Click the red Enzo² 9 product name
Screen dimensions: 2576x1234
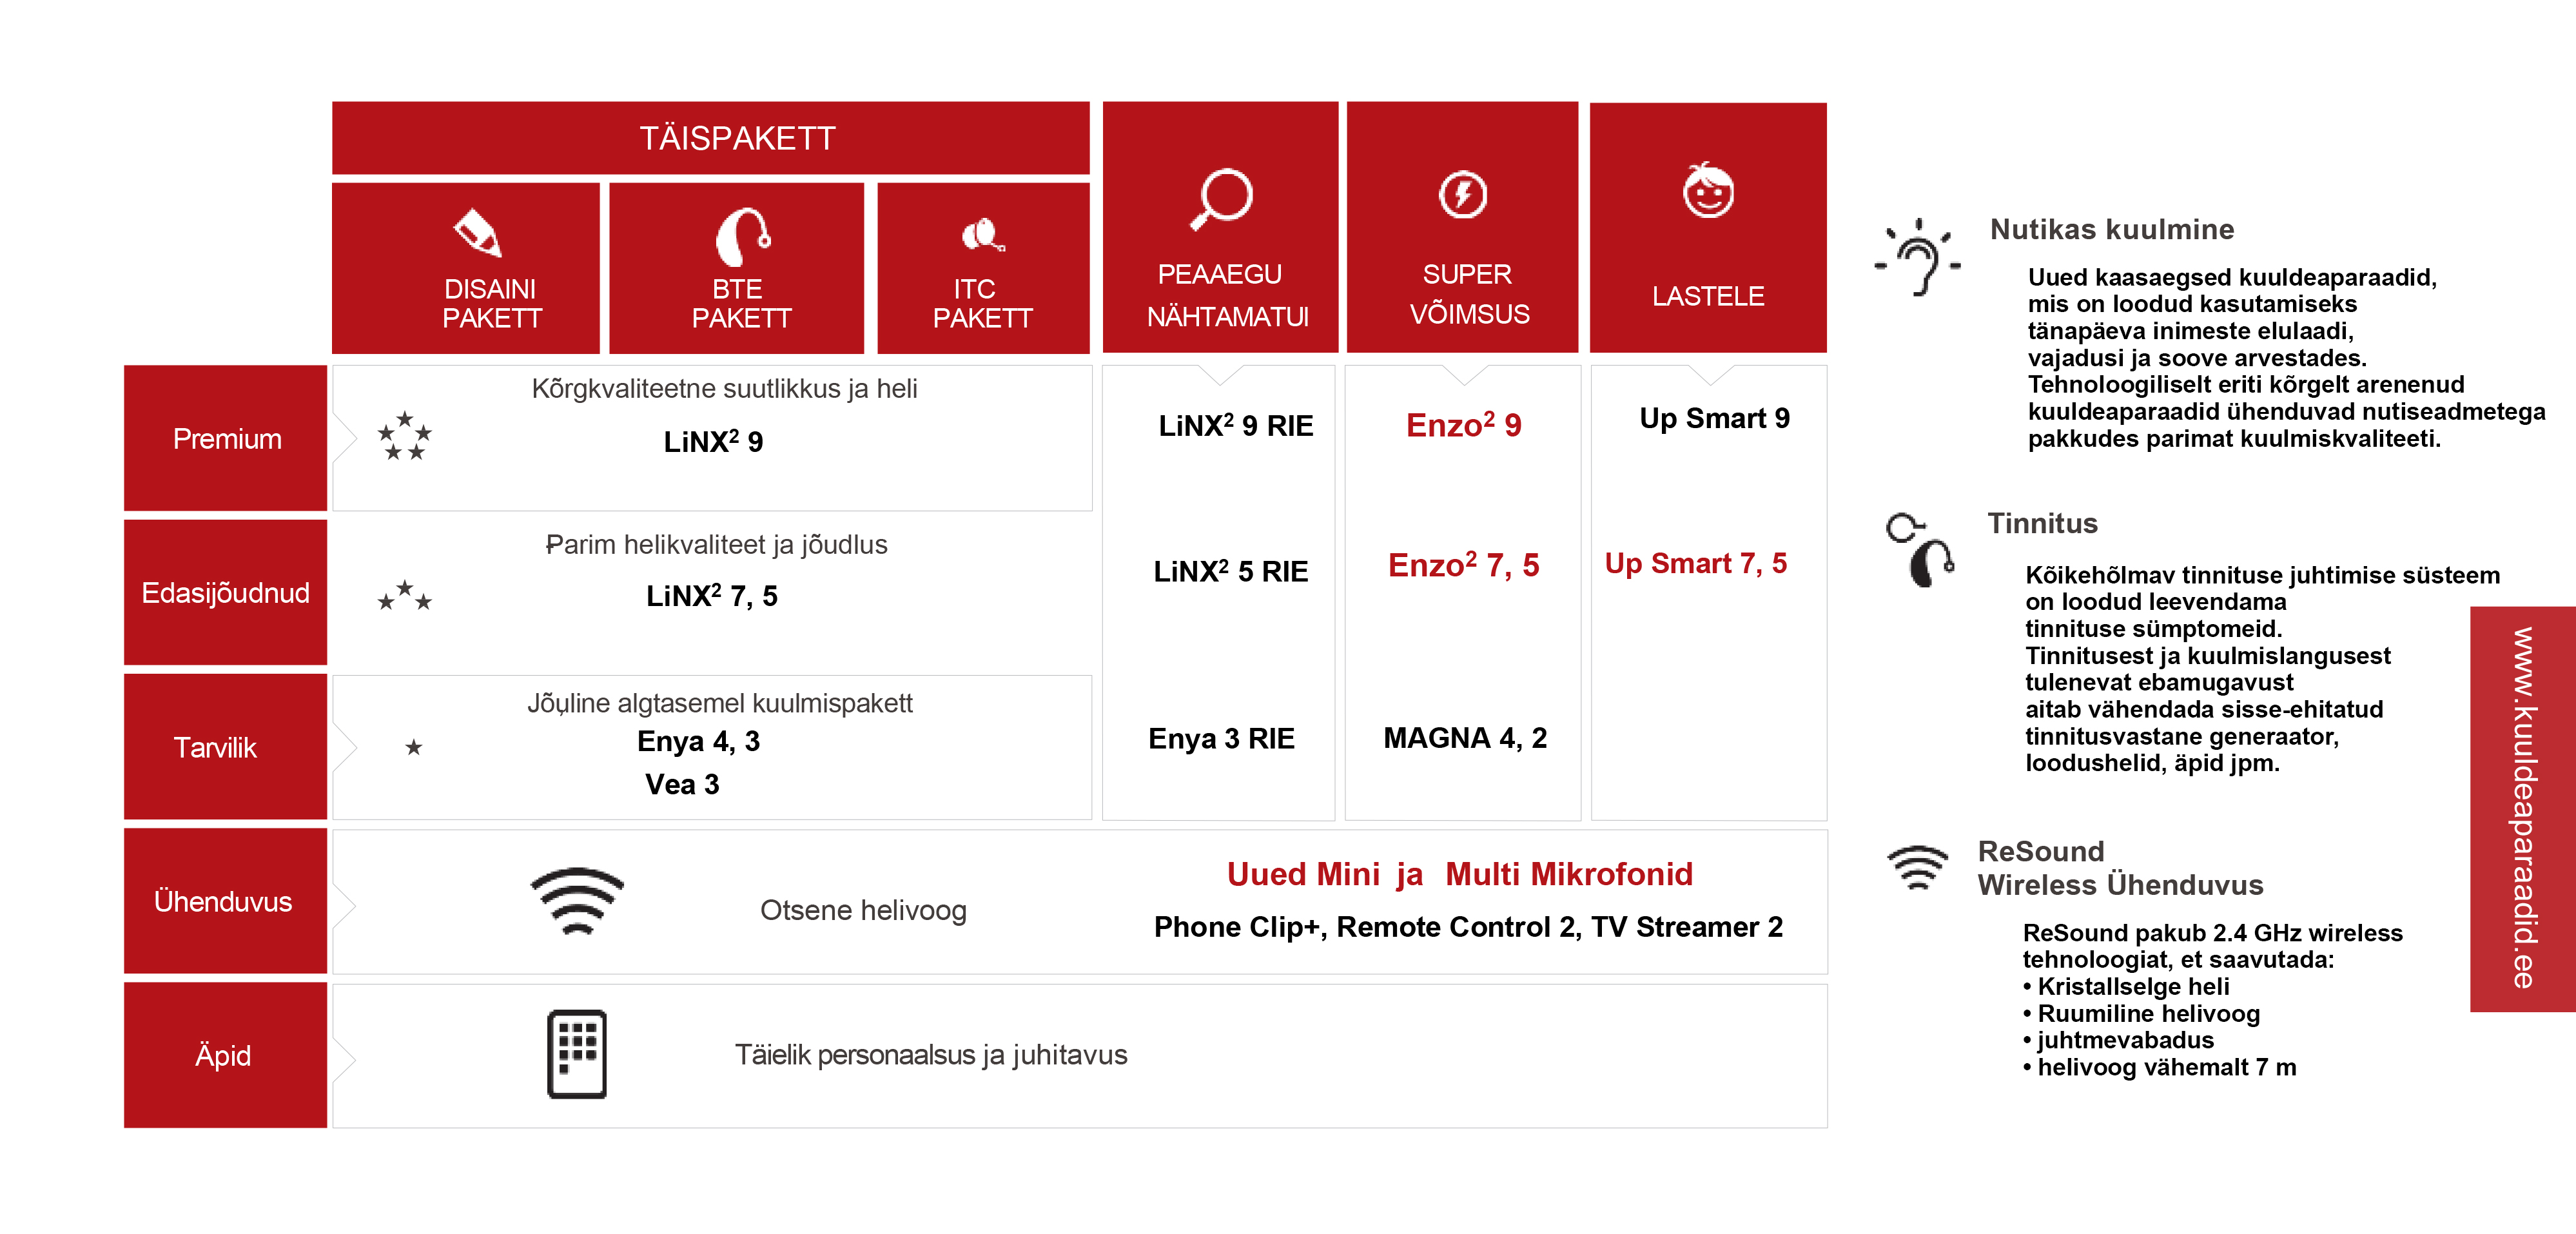[x=1463, y=425]
